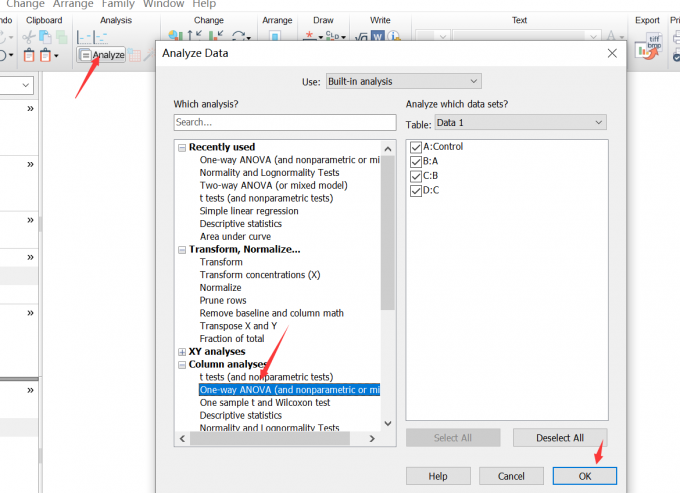Close the Analyze Data dialog
The image size is (680, 493).
tap(612, 52)
